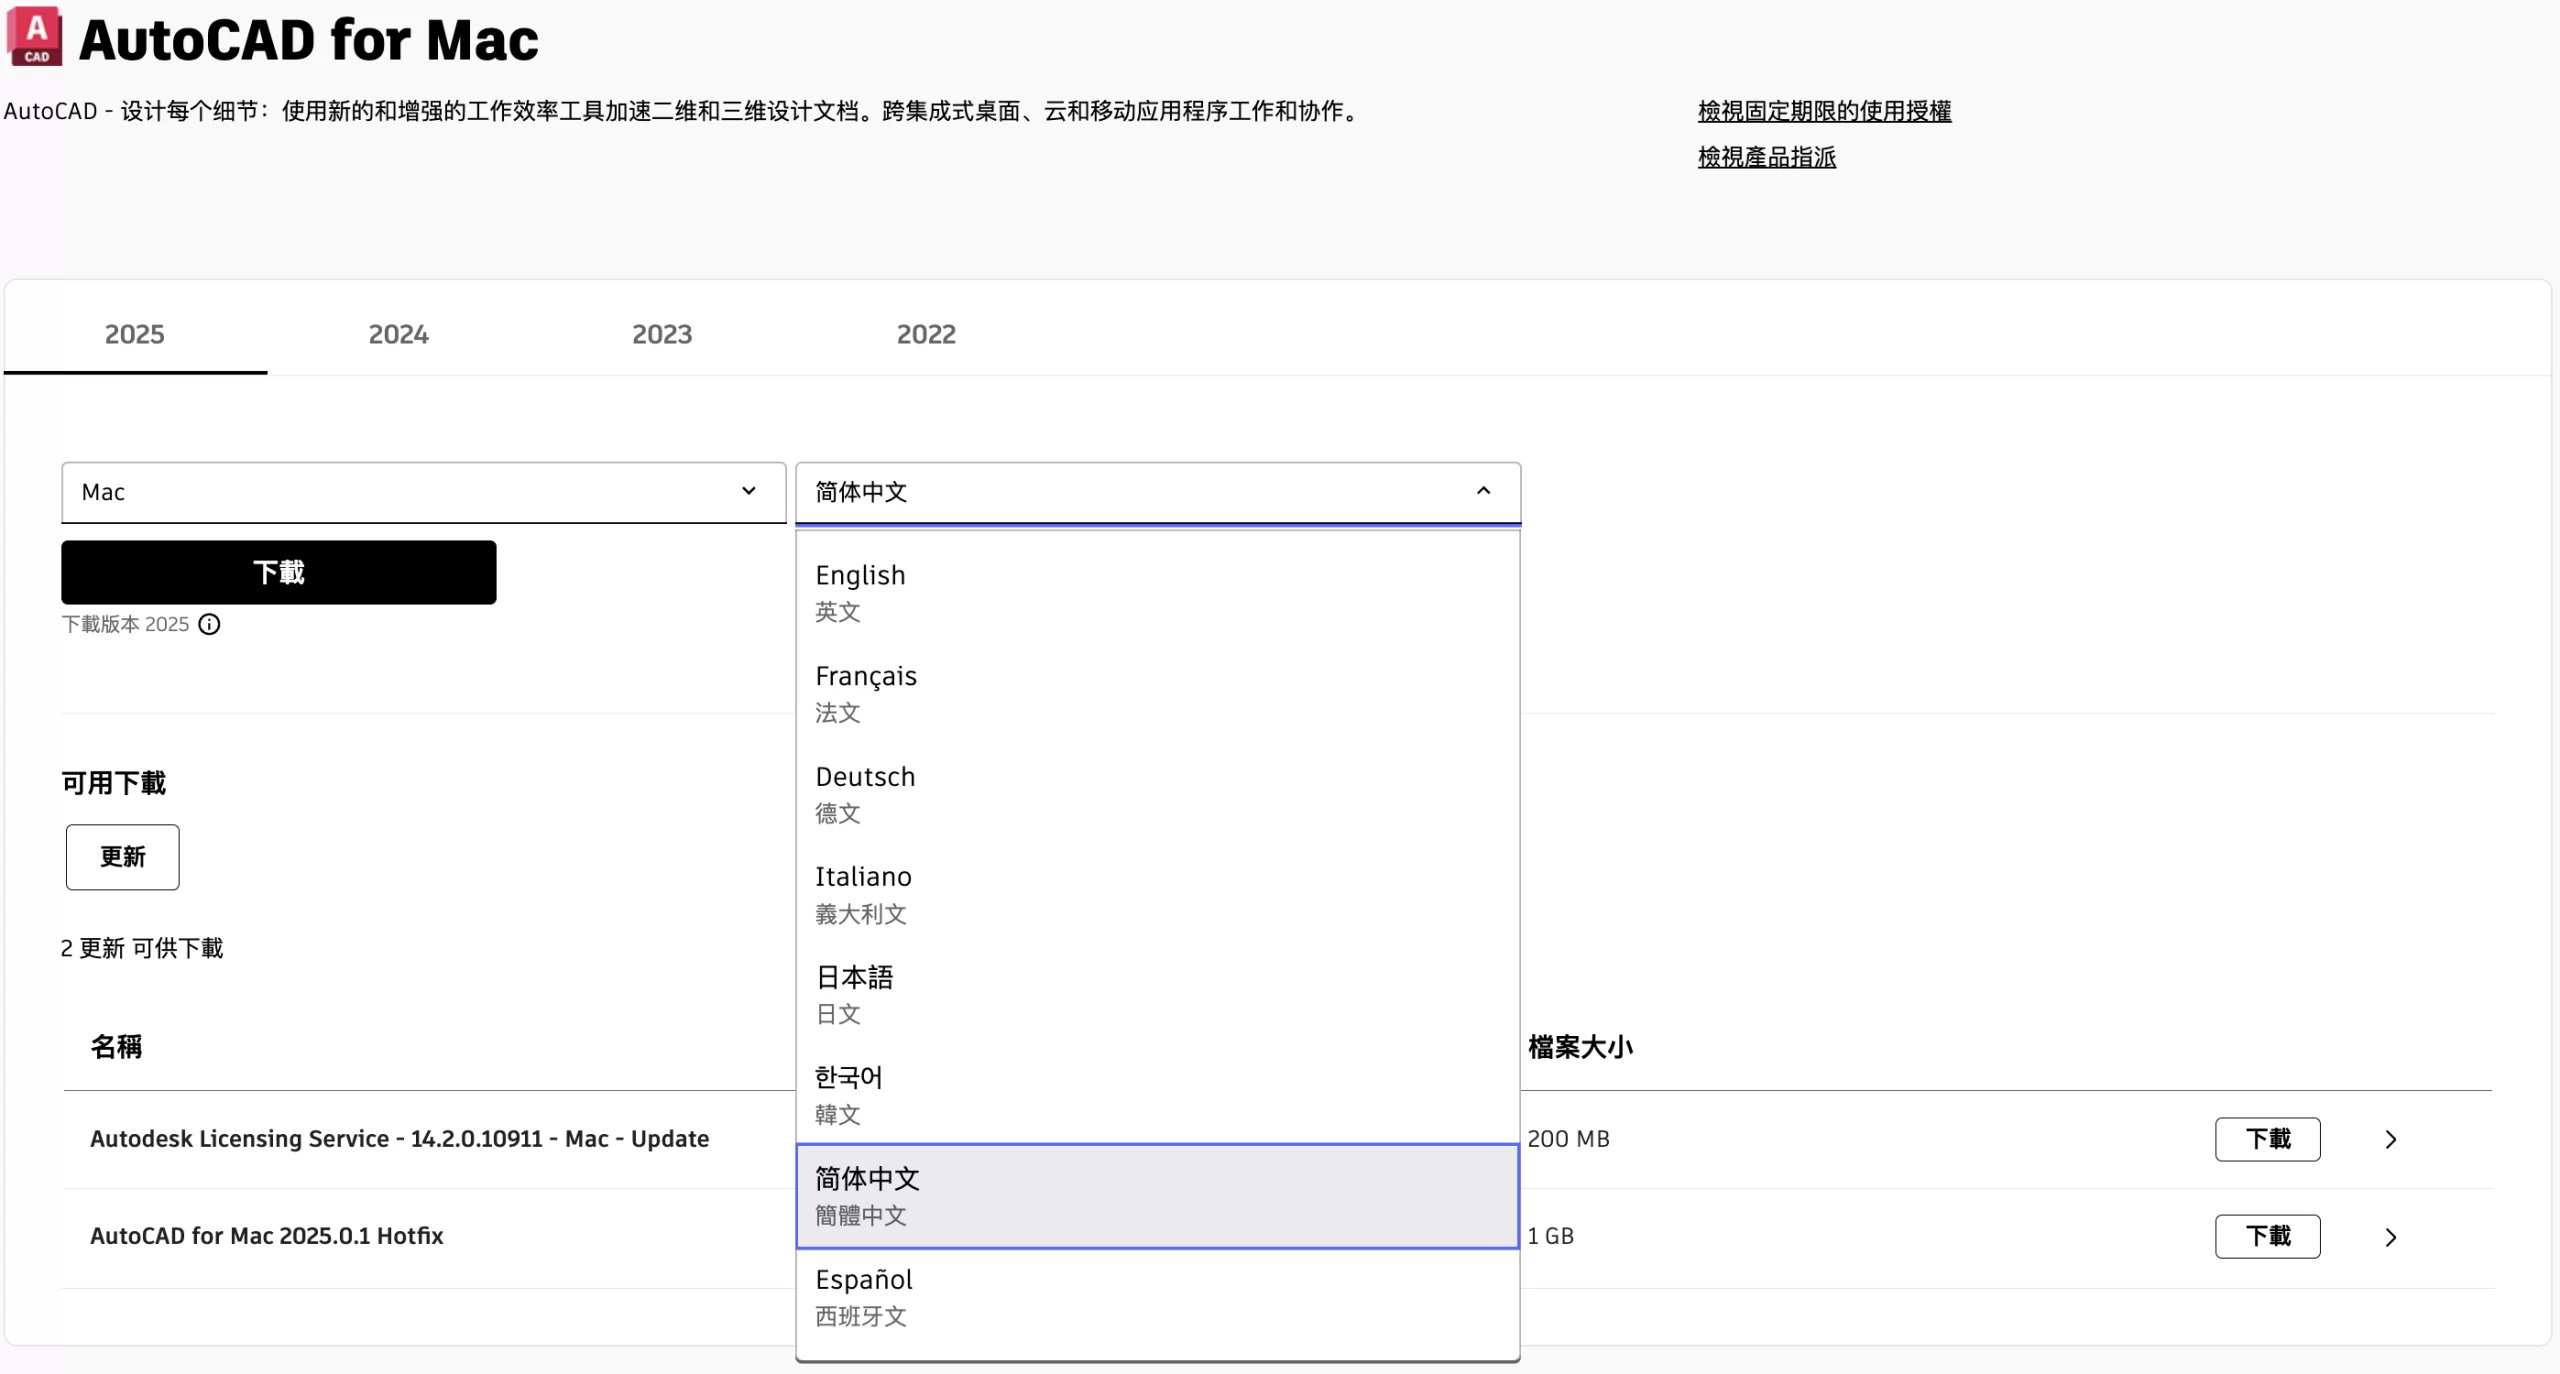
Task: Switch to the 2024 tab
Action: 398,334
